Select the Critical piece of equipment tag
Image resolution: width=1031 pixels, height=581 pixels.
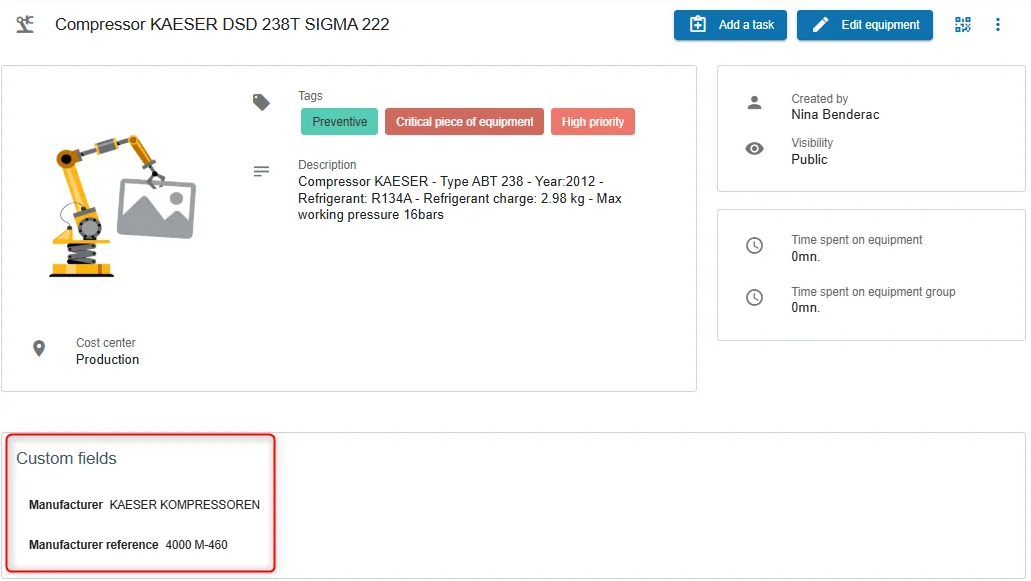[464, 122]
